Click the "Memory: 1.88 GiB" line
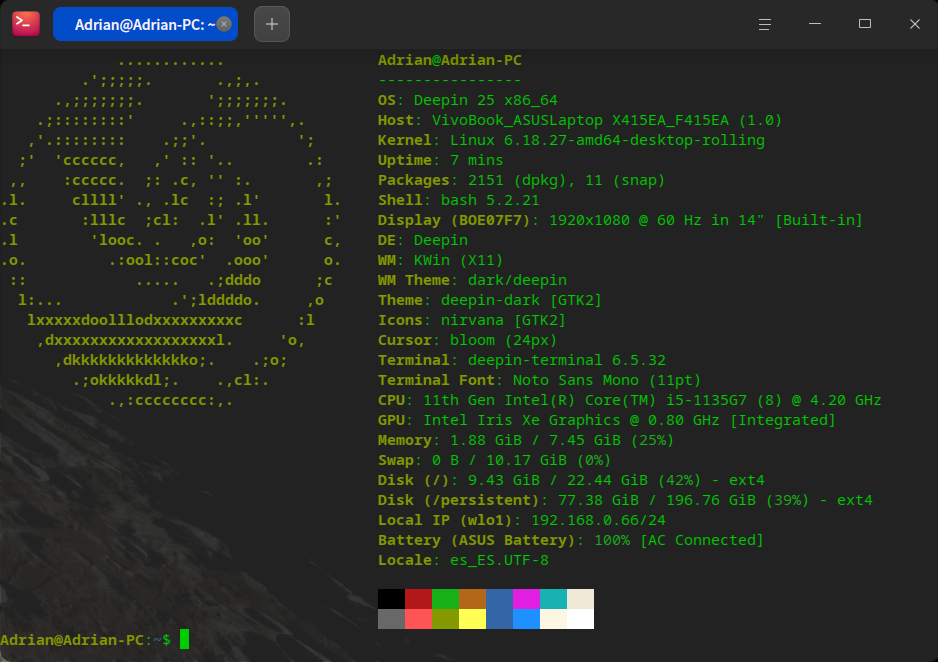938x662 pixels. coord(526,440)
